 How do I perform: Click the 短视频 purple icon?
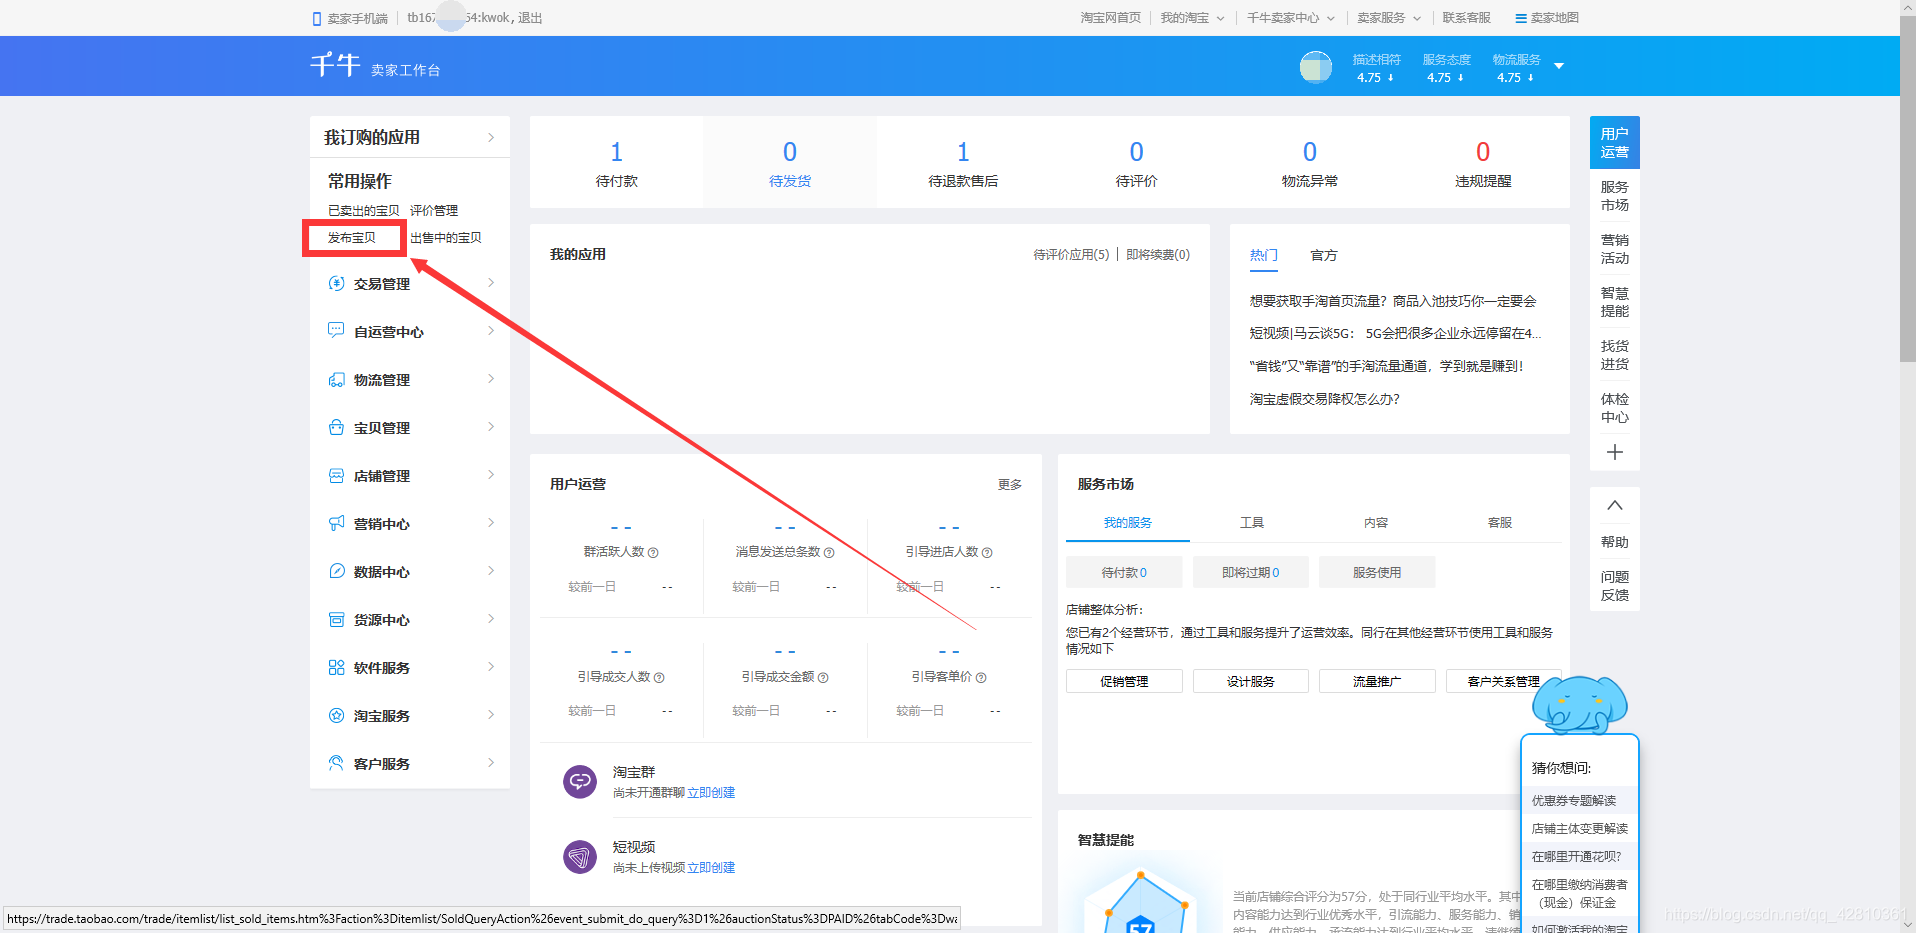[580, 856]
